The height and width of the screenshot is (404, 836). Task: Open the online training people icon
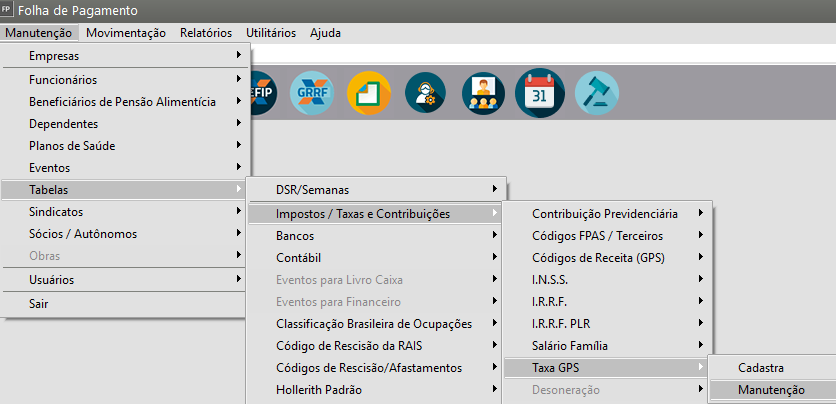[483, 93]
